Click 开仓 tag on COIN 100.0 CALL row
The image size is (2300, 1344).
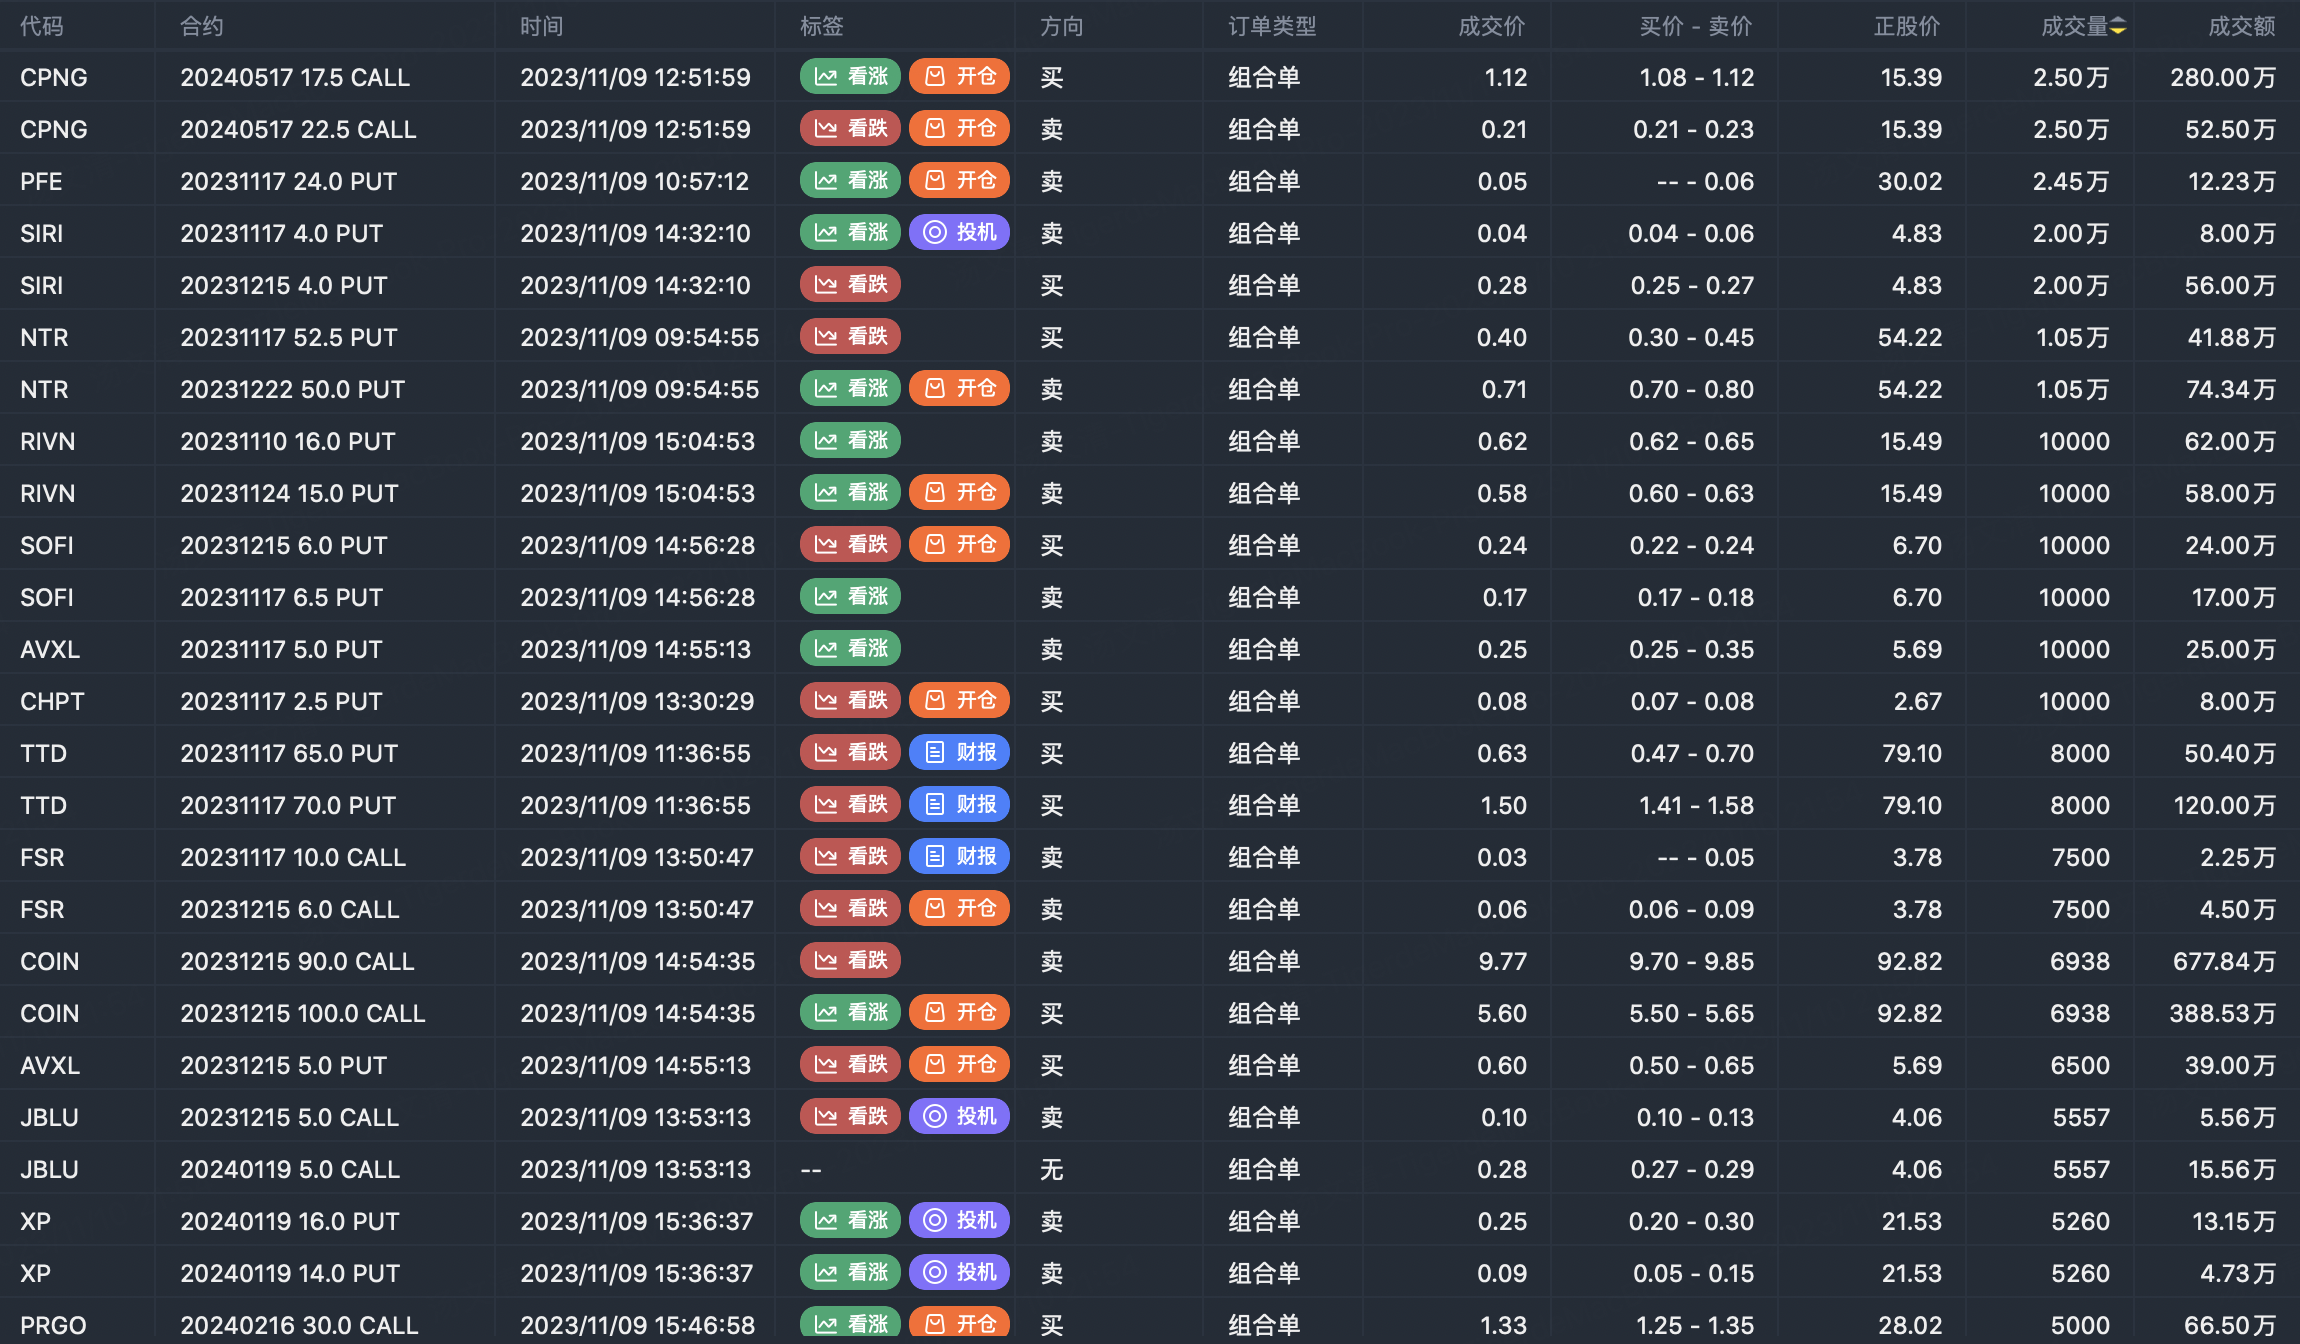point(959,1013)
